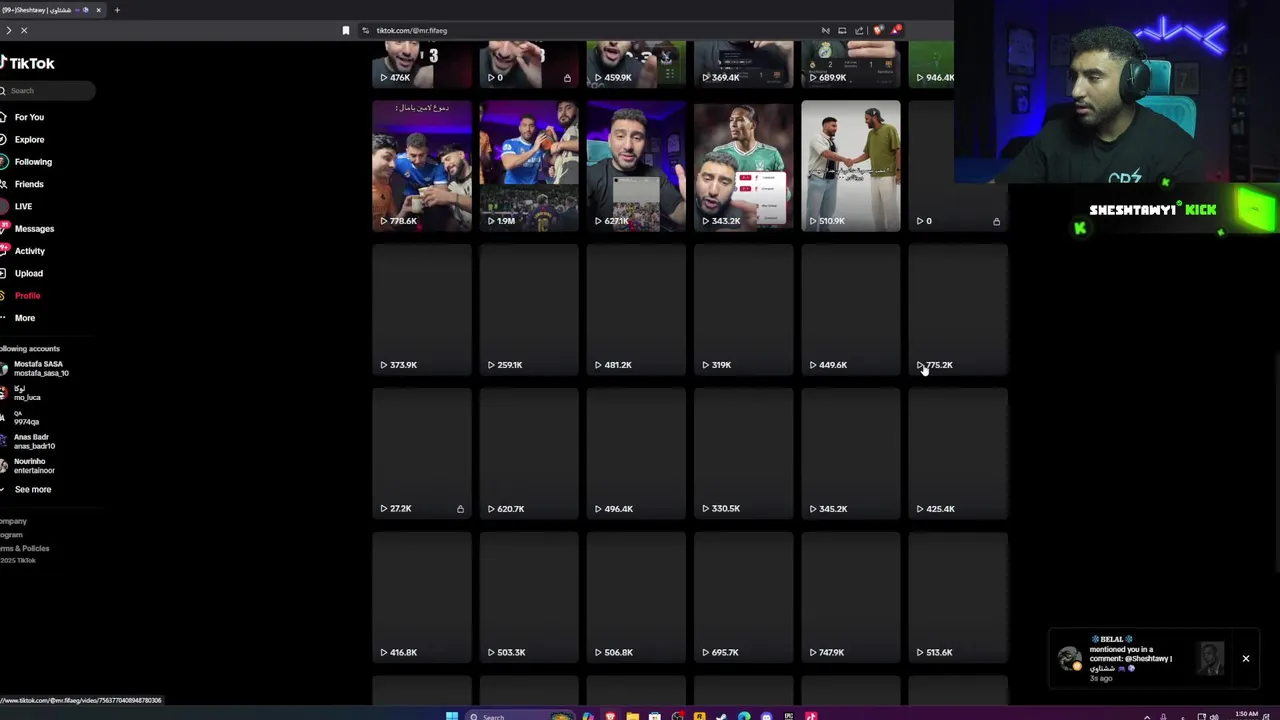
Task: Open the video with 627.1K views
Action: [636, 166]
